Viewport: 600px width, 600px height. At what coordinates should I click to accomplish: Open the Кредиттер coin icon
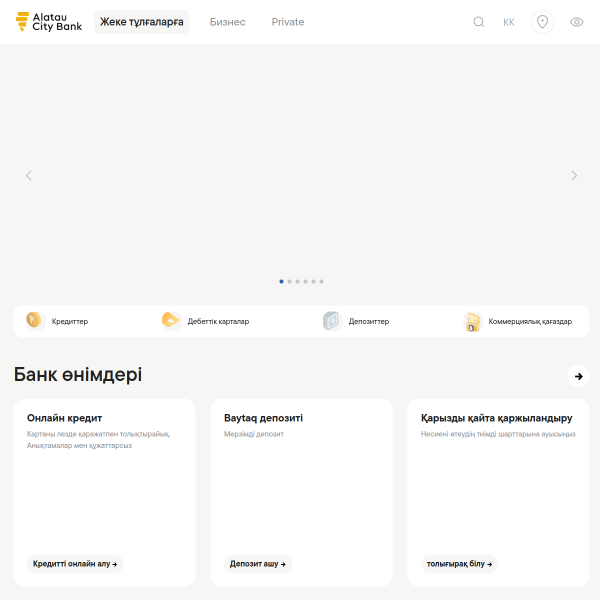click(34, 321)
